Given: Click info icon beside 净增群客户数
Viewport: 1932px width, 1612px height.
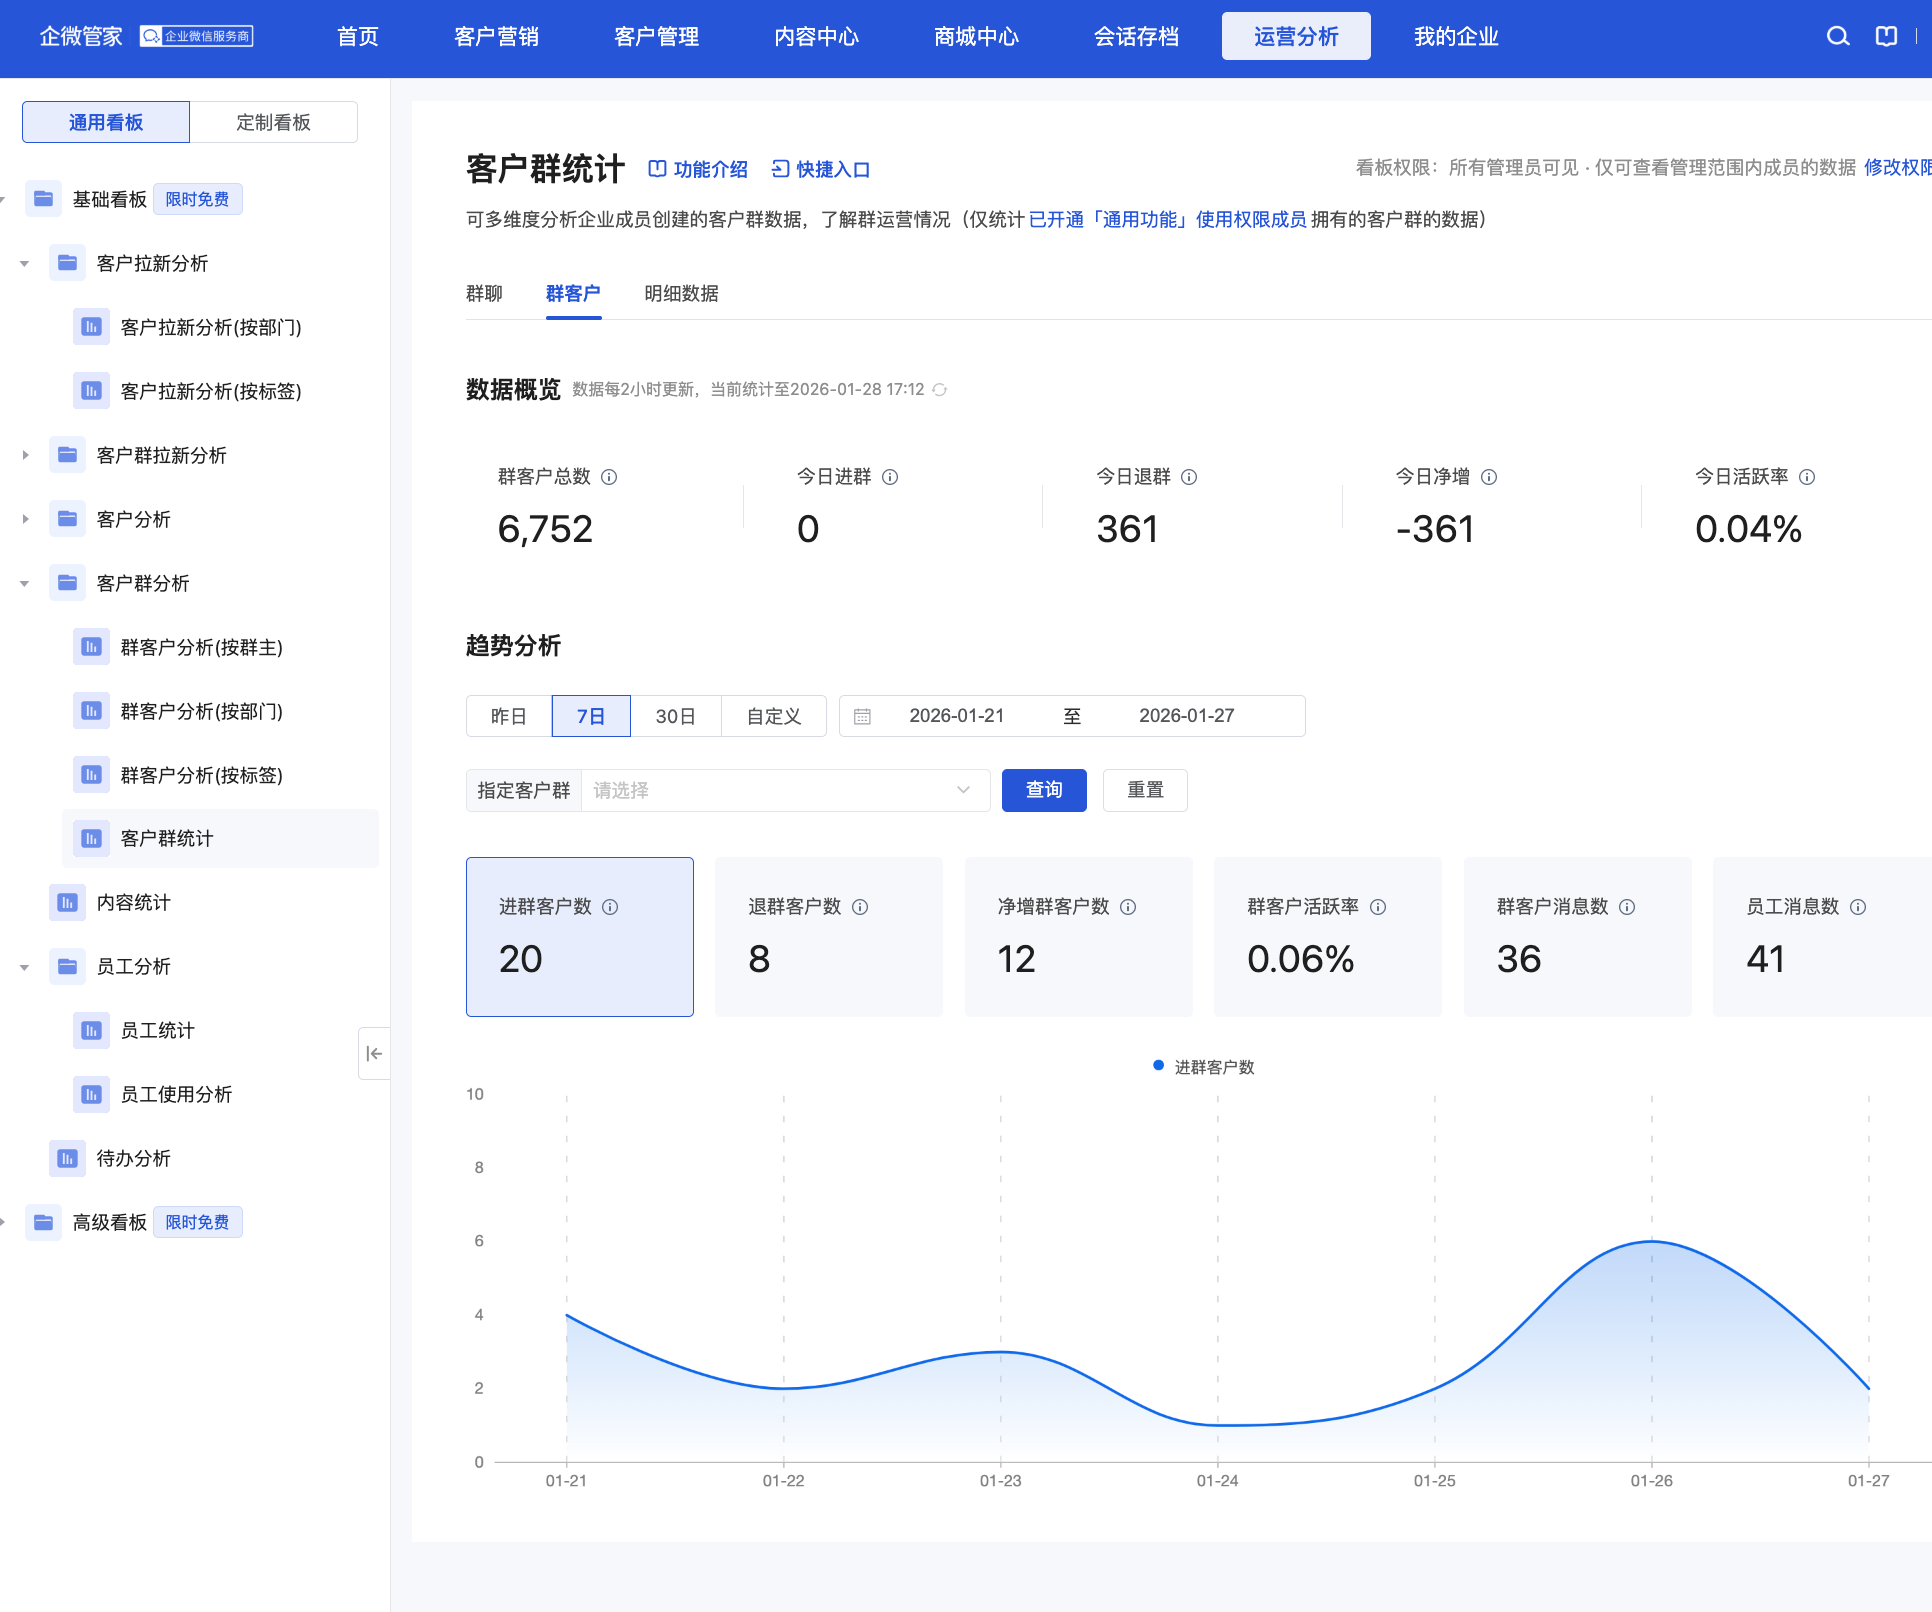Looking at the screenshot, I should 1128,907.
